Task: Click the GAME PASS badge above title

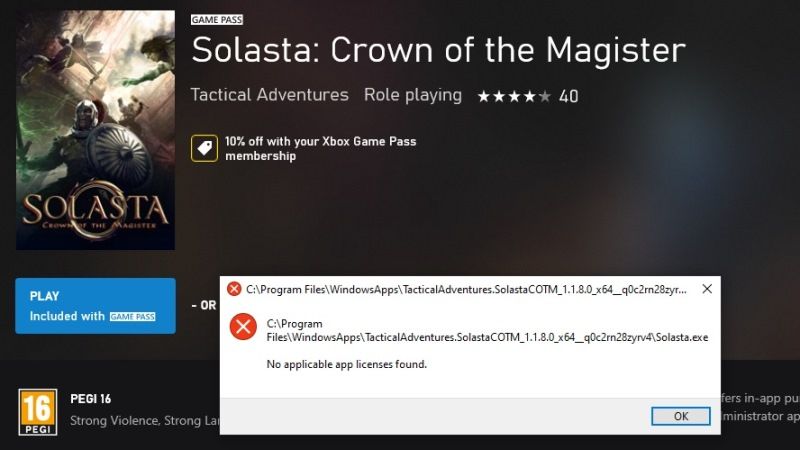Action: pos(217,20)
